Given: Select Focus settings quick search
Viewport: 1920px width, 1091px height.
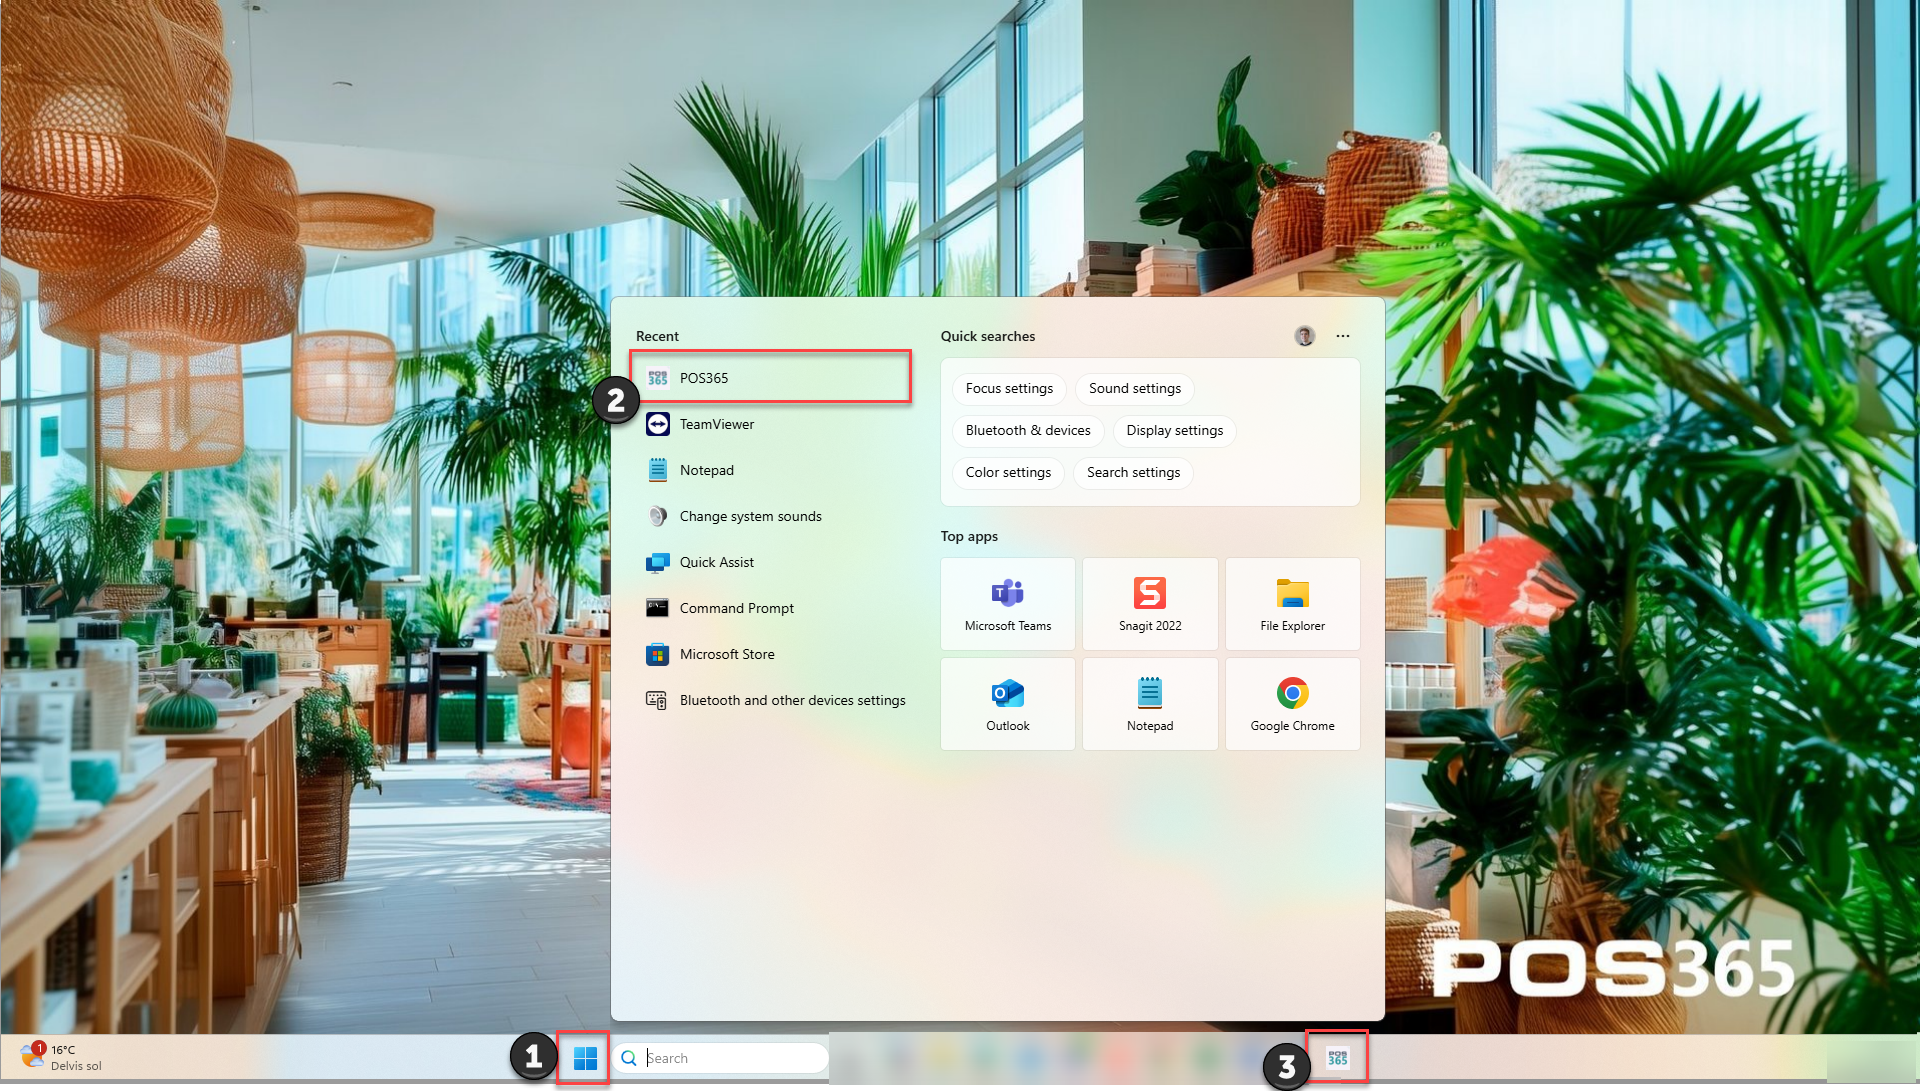Looking at the screenshot, I should 1009,388.
